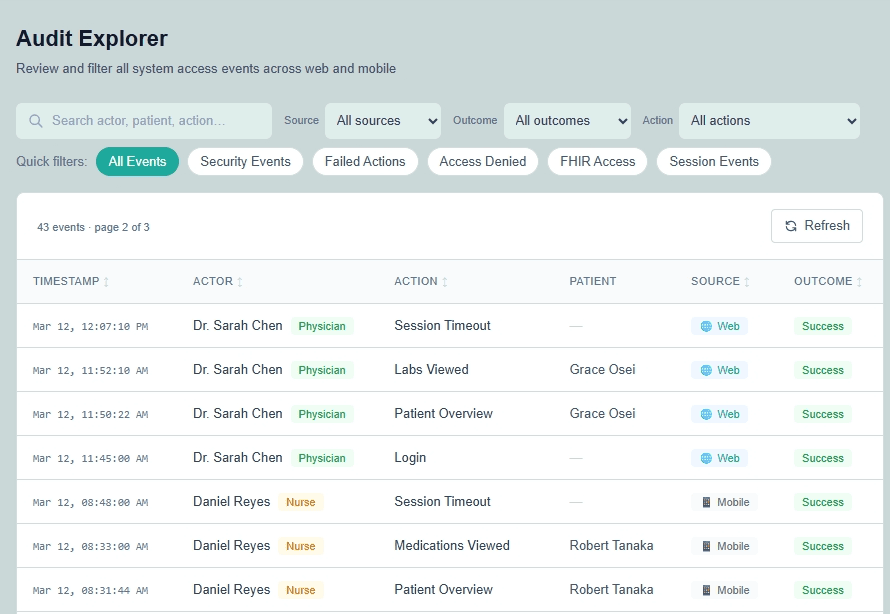Toggle the Security Events quick filter
The height and width of the screenshot is (614, 890).
pos(245,161)
